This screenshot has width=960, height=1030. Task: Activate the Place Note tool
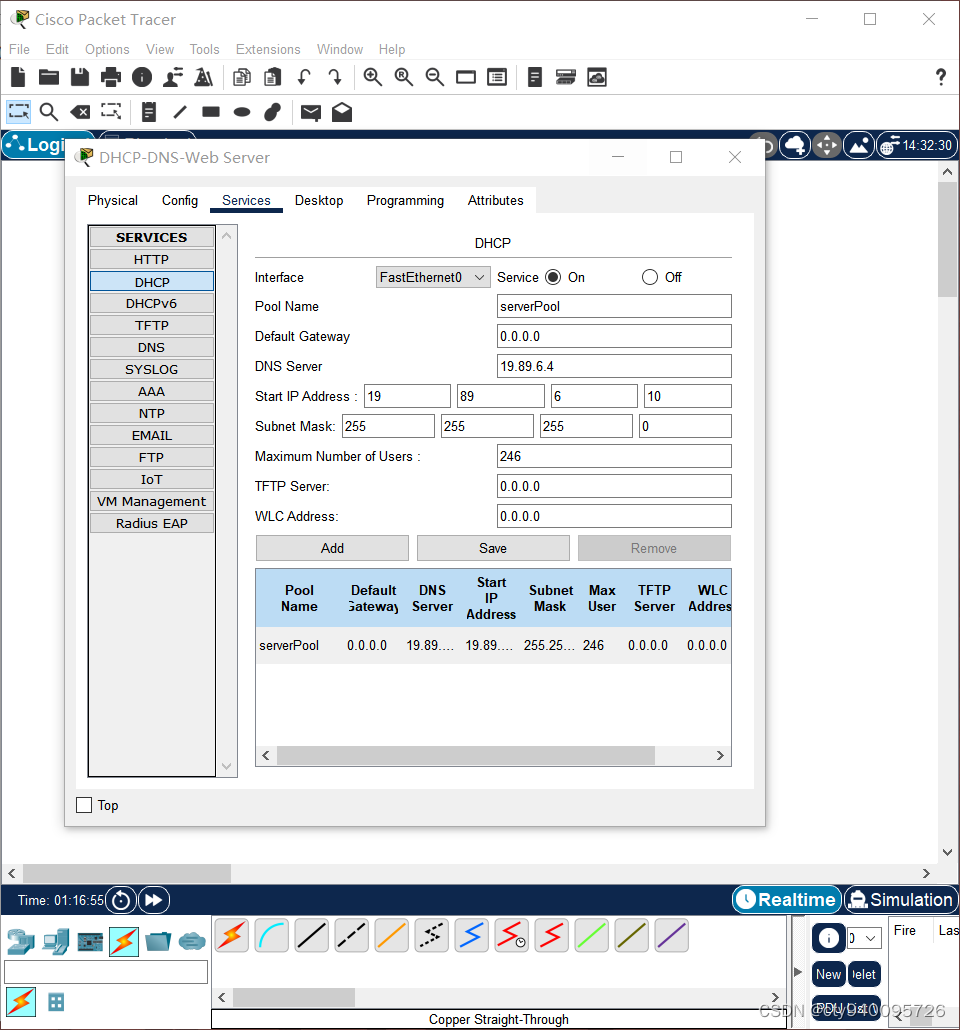point(149,112)
